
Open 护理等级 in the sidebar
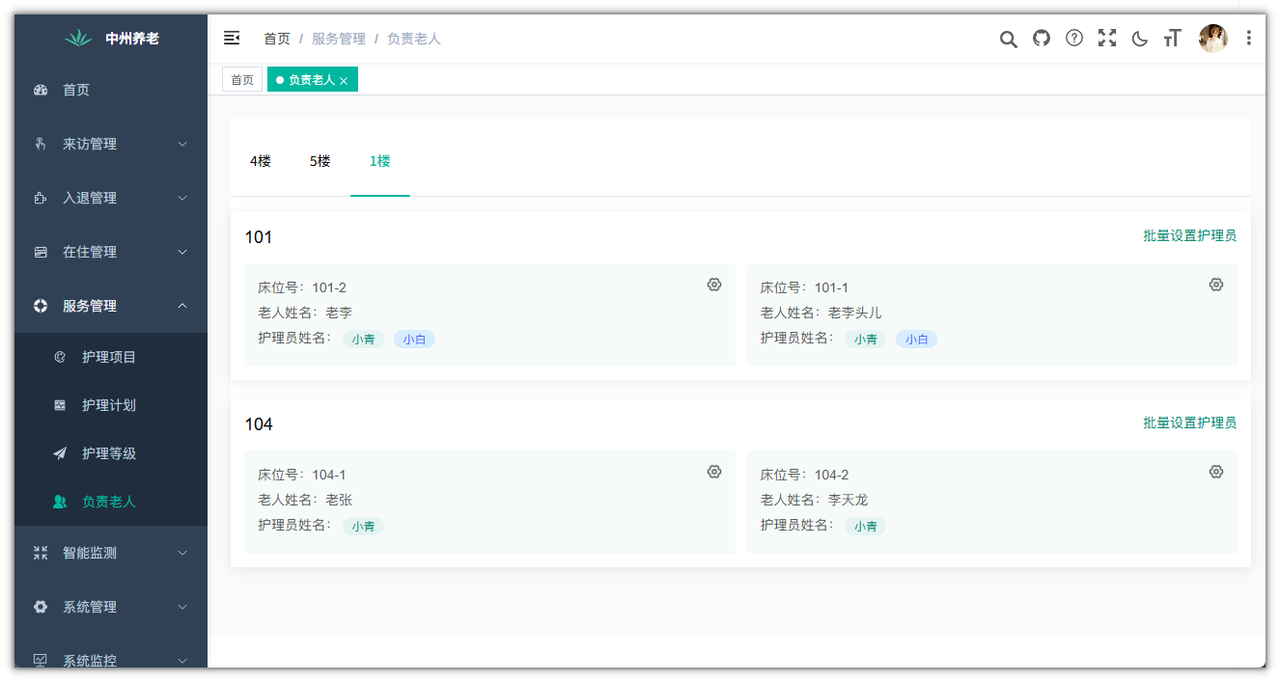[109, 453]
